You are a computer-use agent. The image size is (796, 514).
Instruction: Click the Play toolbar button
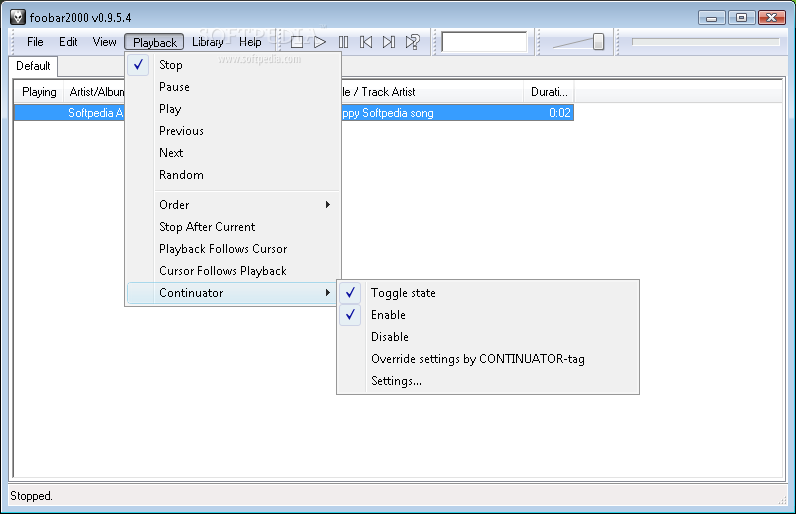[320, 42]
